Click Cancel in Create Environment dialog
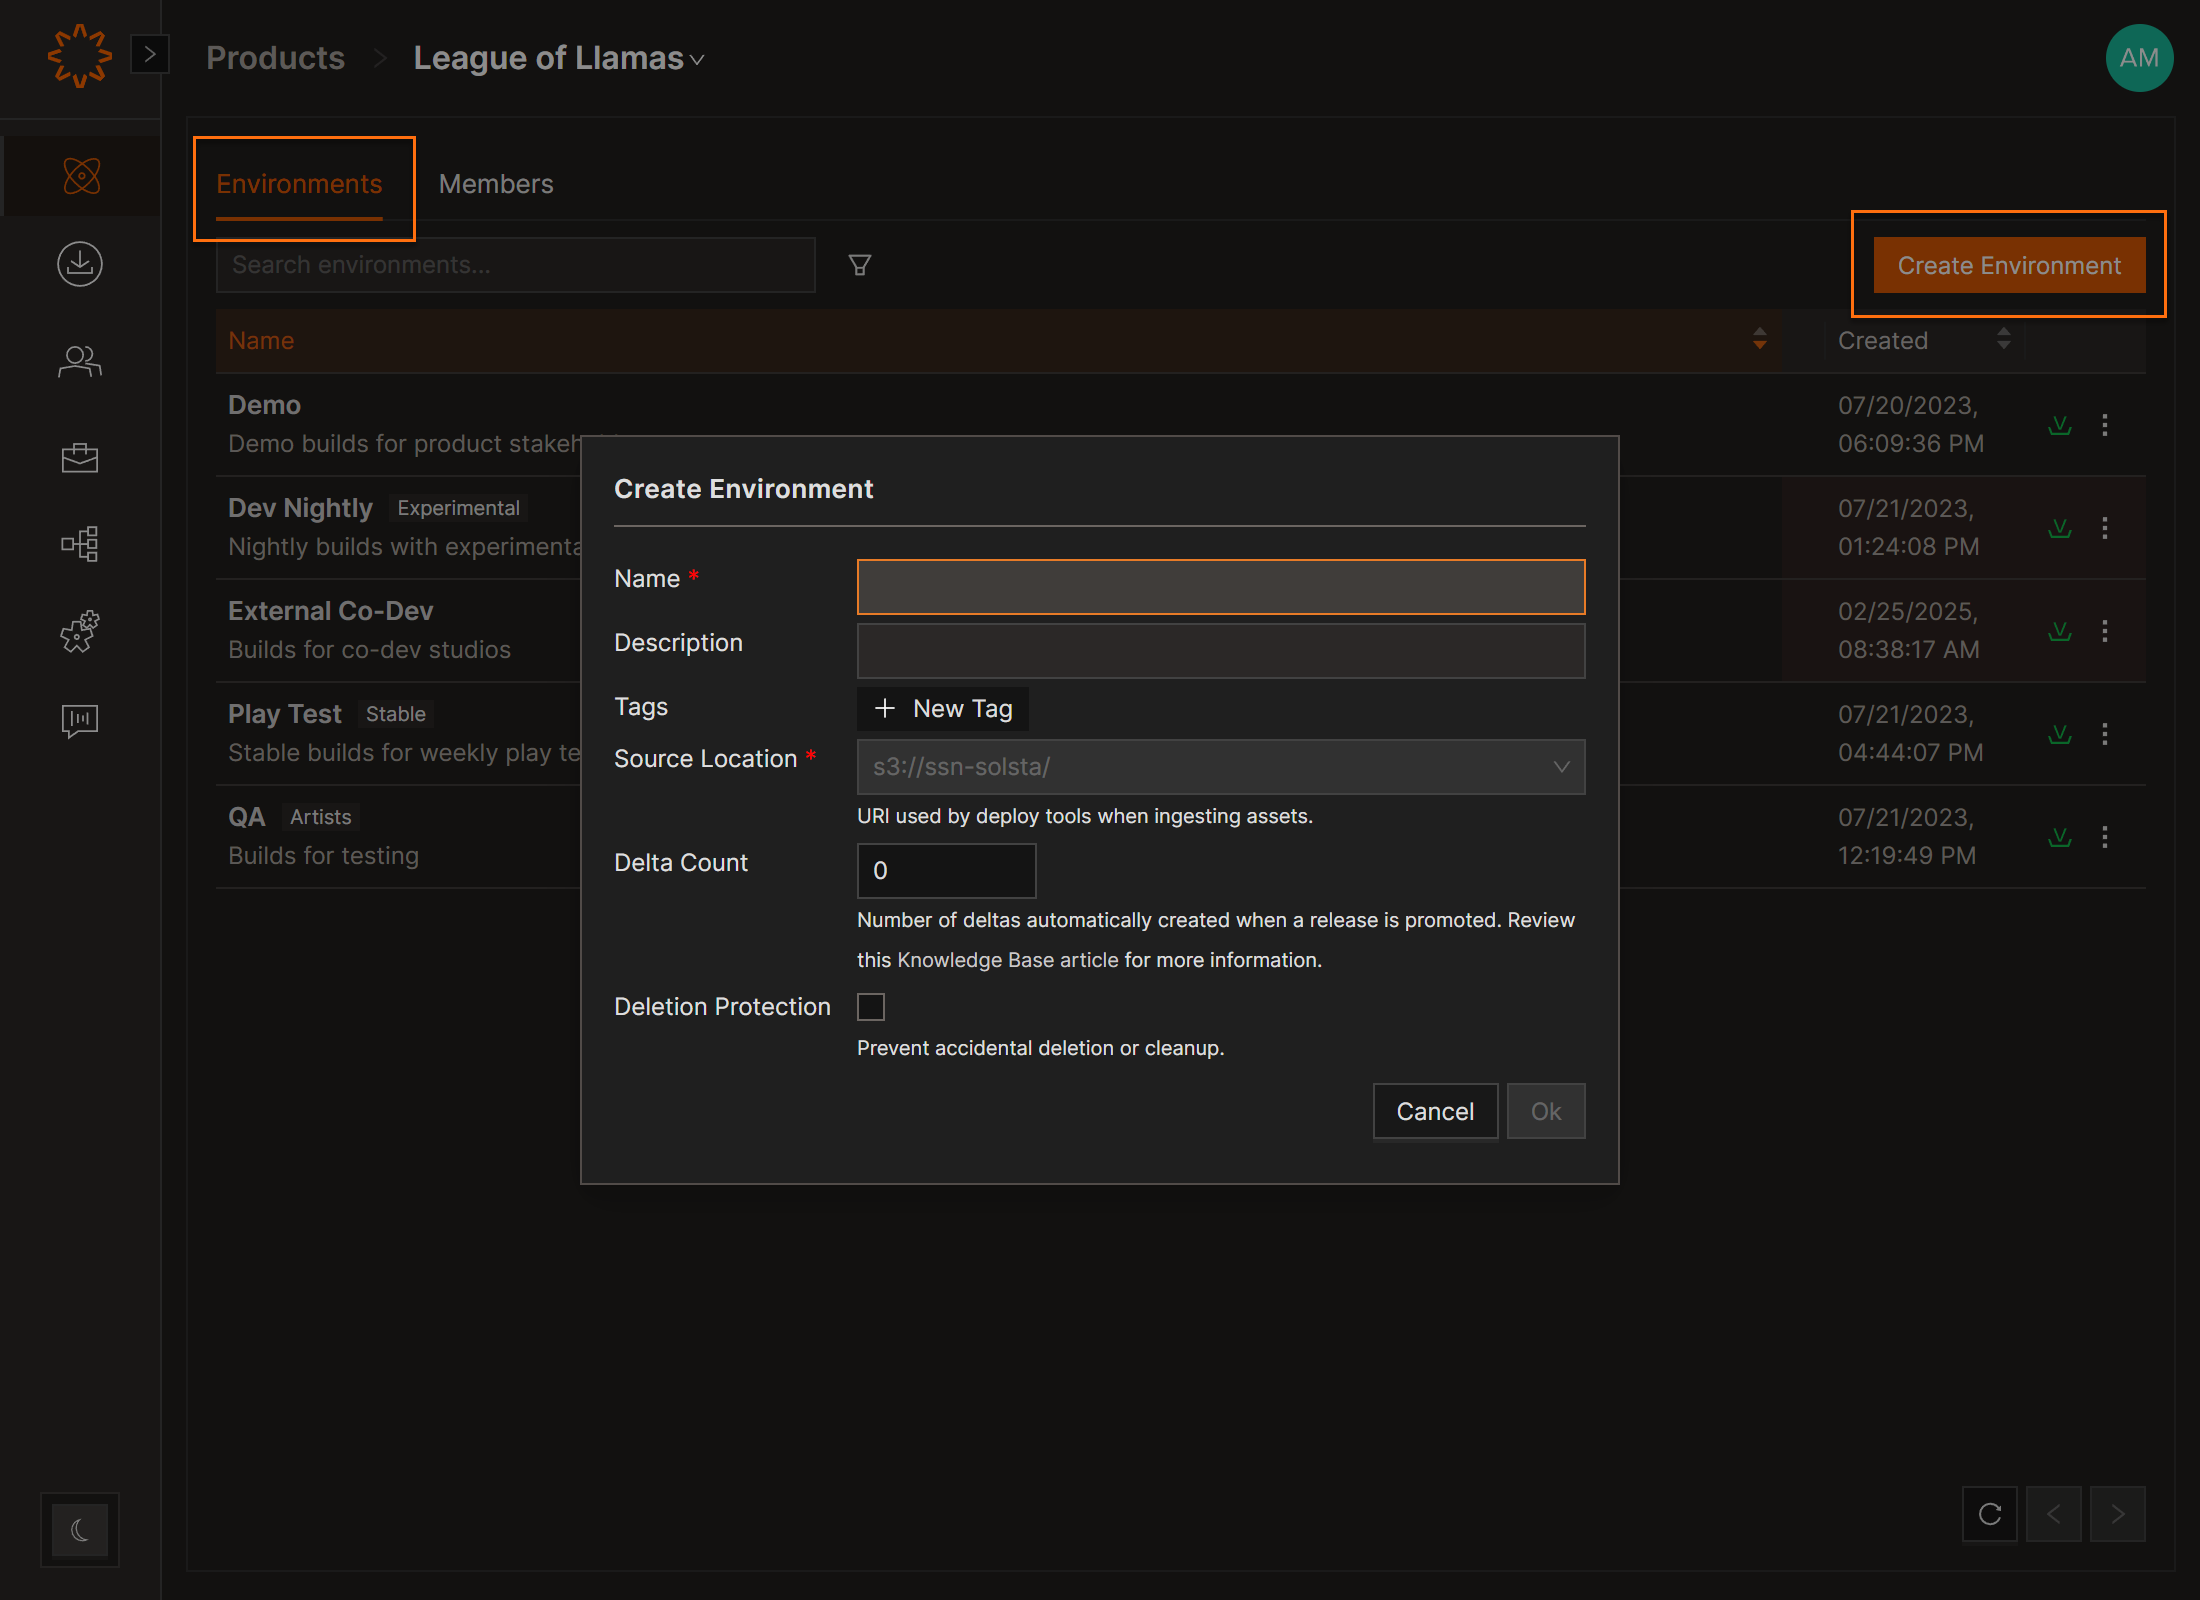2200x1600 pixels. pyautogui.click(x=1434, y=1111)
